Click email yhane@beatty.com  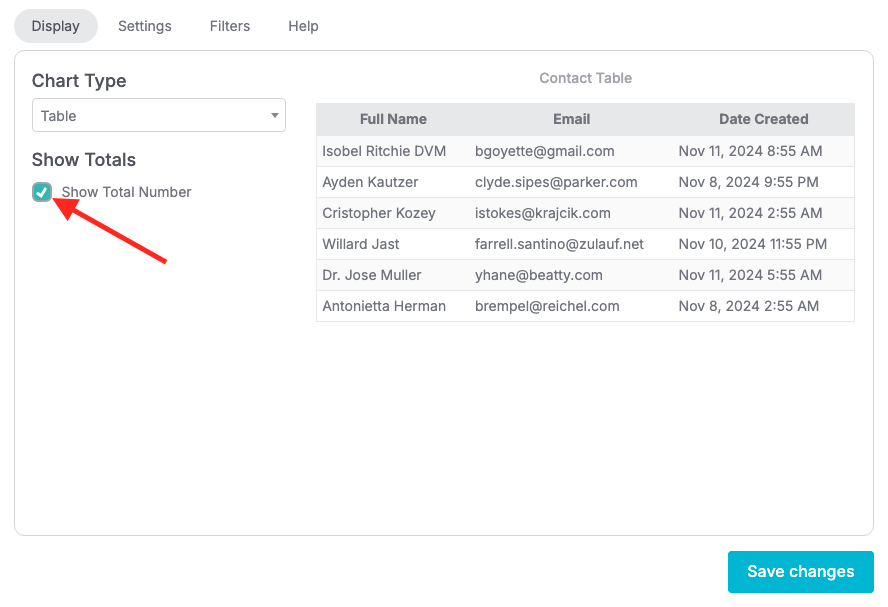click(539, 275)
